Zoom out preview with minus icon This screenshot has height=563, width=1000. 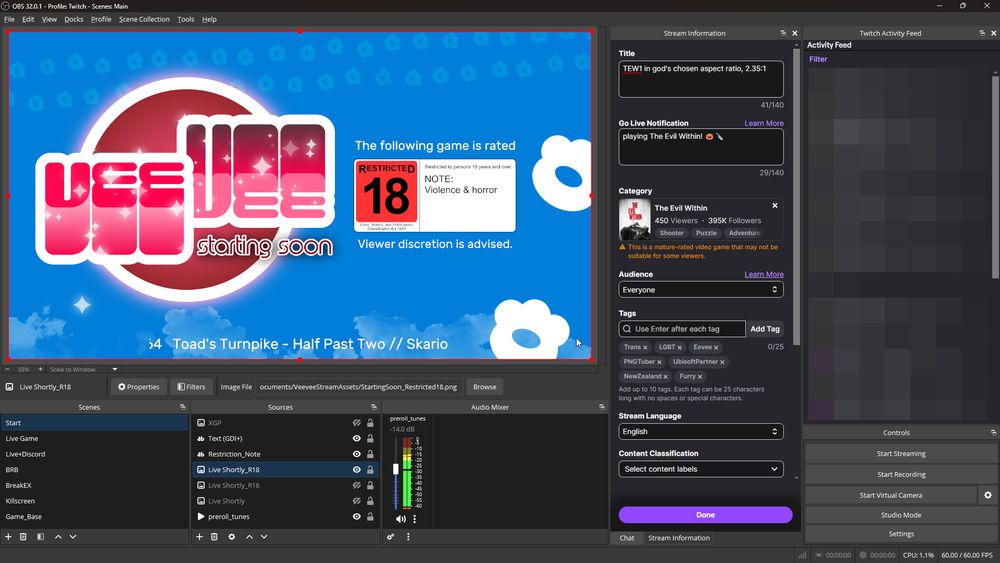point(8,369)
